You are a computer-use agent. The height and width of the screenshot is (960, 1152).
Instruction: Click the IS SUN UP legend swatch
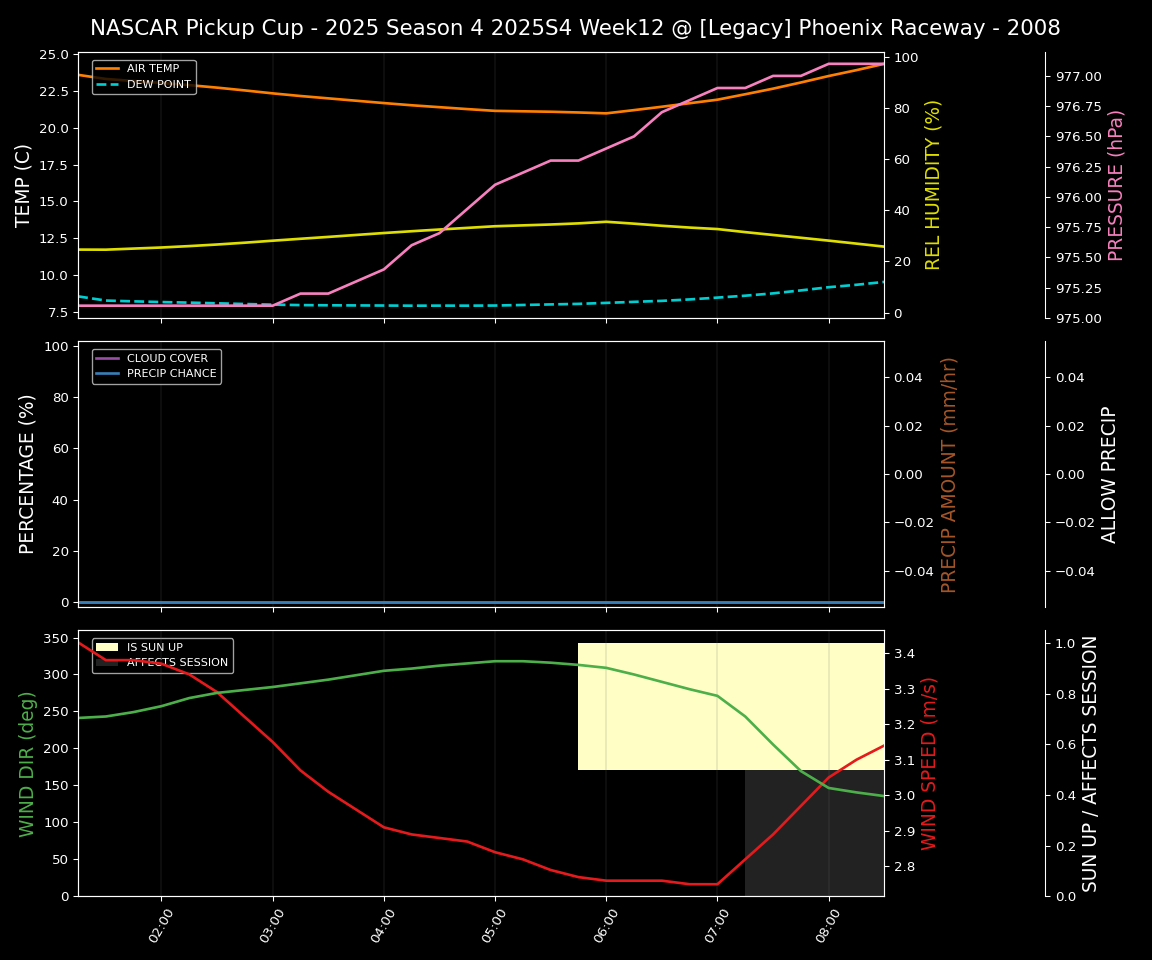point(107,647)
